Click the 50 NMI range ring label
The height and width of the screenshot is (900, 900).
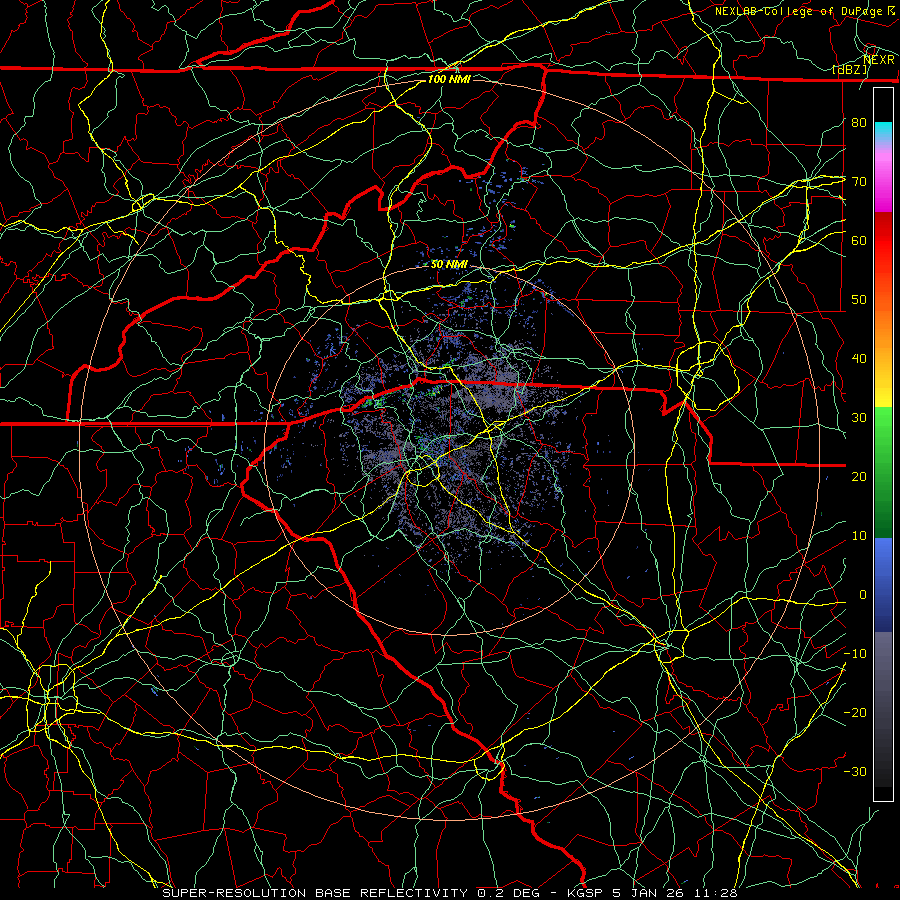[449, 265]
